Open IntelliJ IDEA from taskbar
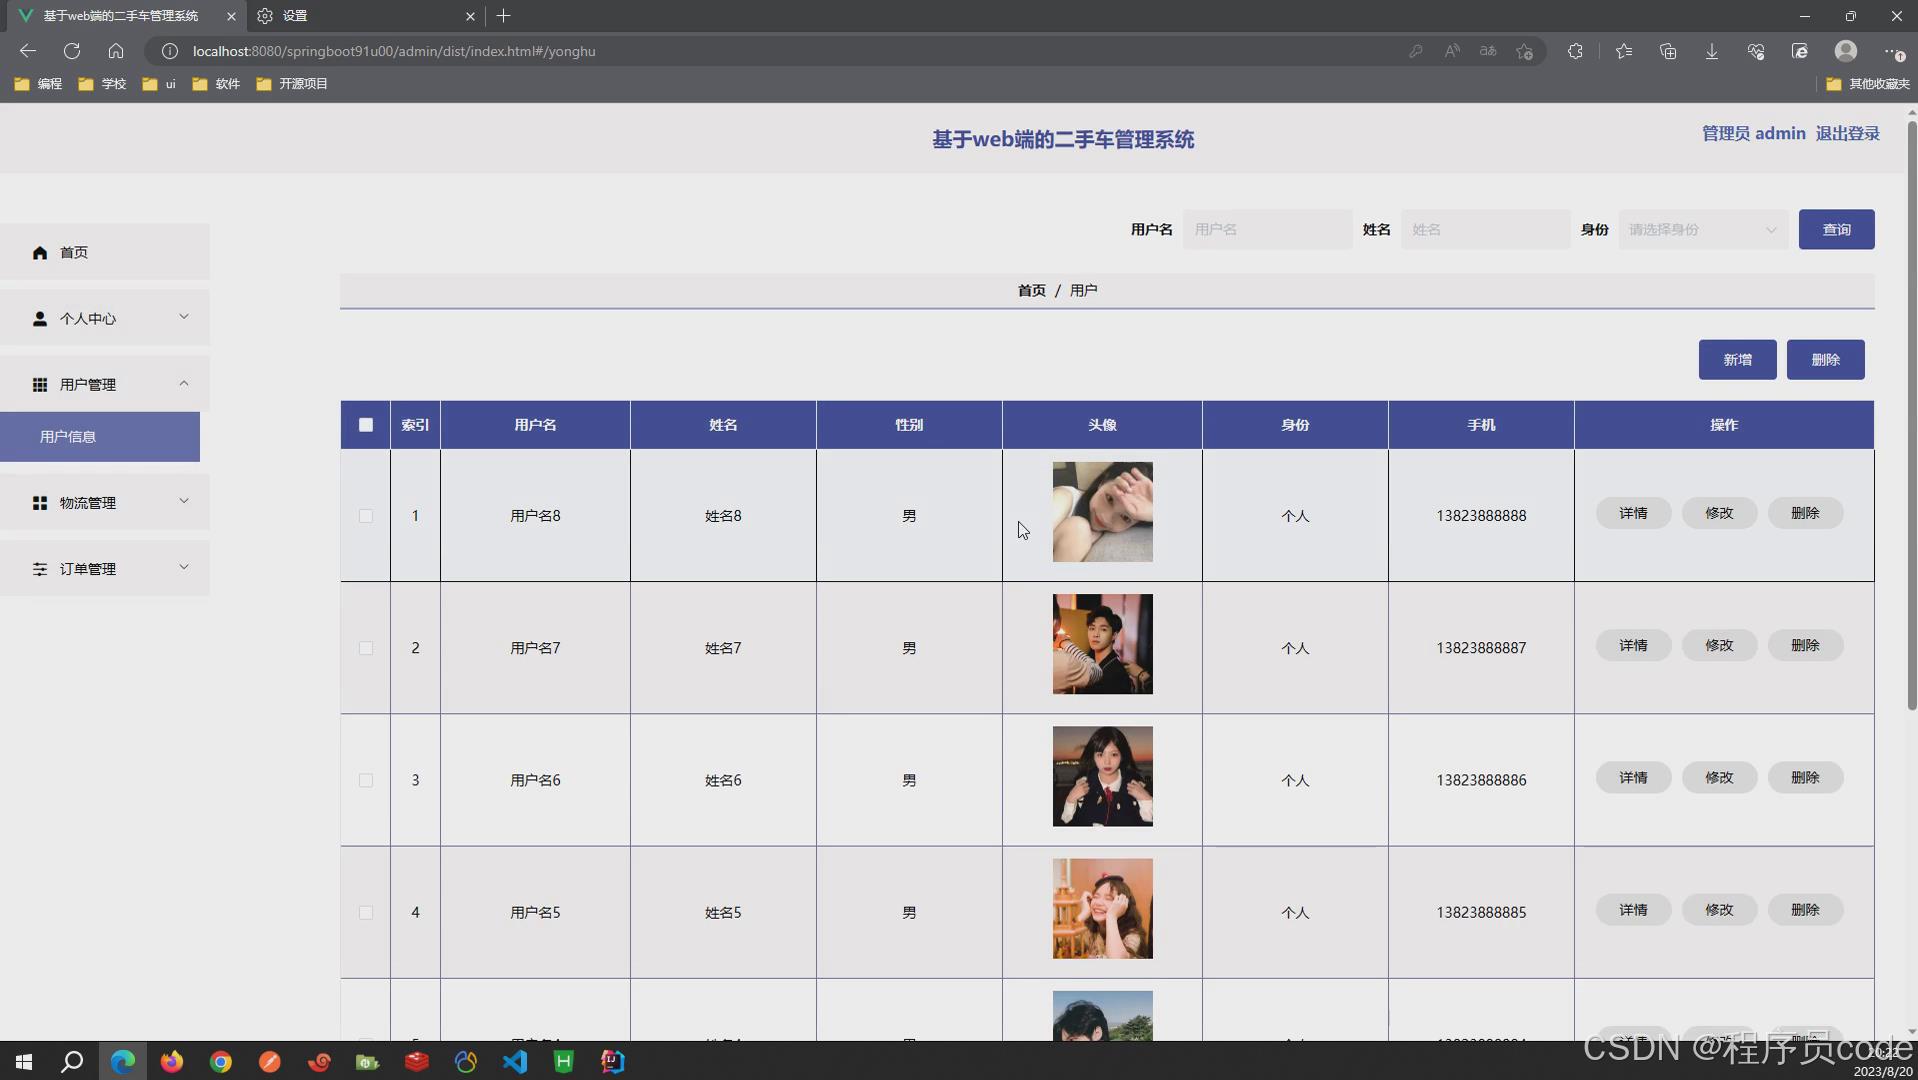The width and height of the screenshot is (1918, 1080). (612, 1061)
